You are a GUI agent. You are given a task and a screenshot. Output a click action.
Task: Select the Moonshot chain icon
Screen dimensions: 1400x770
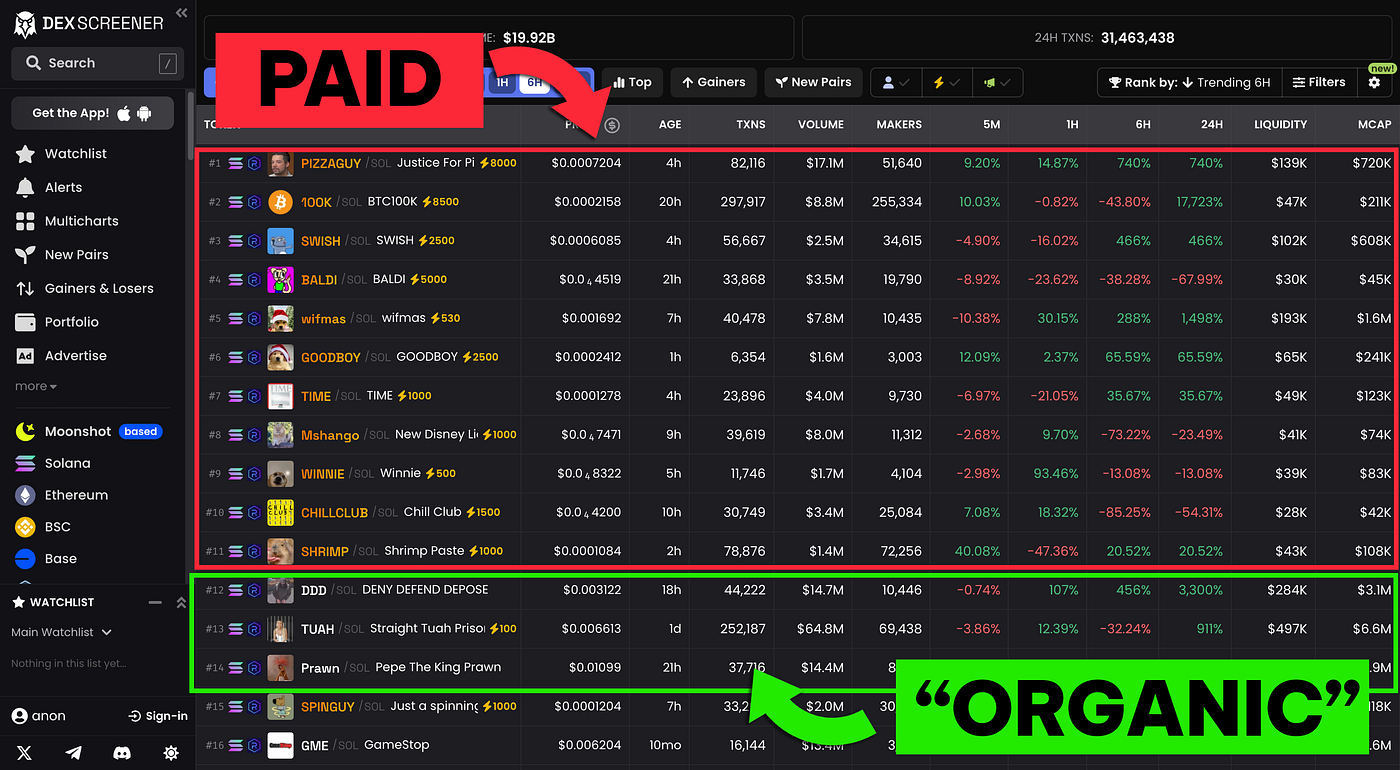coord(25,431)
